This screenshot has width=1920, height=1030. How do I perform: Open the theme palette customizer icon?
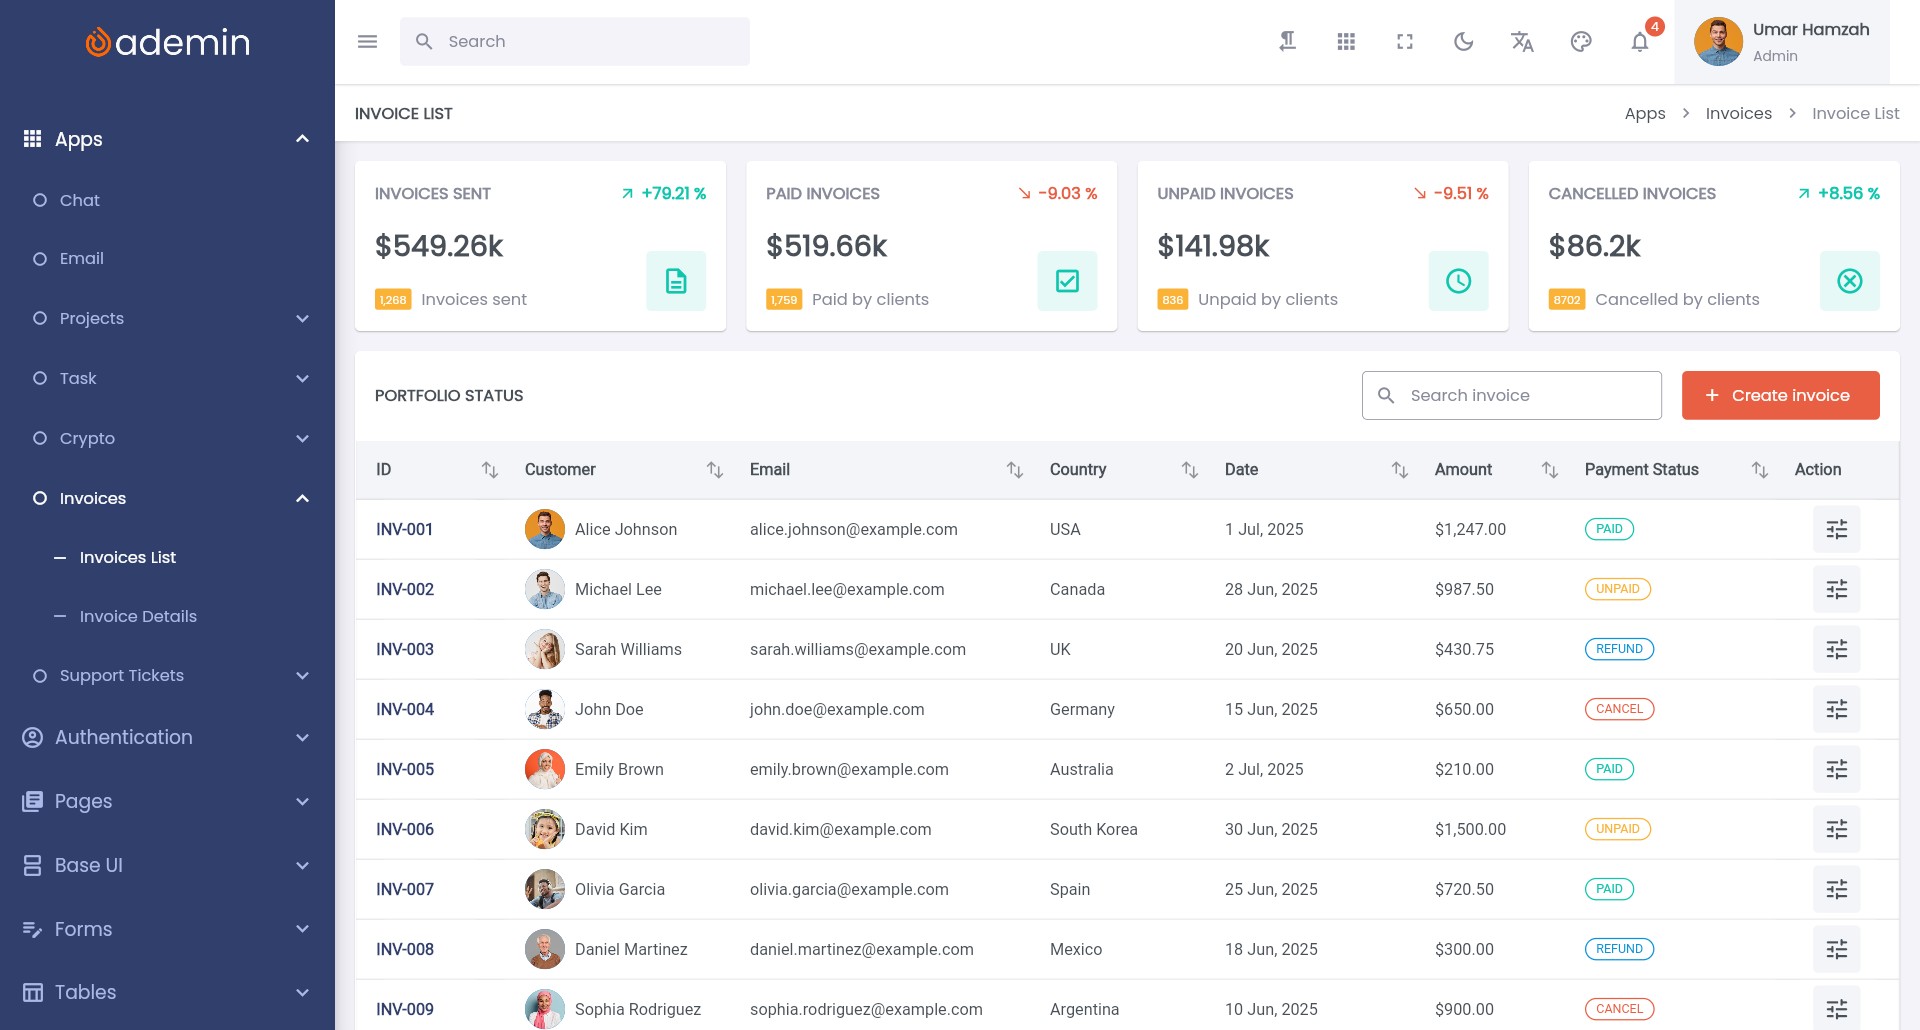(1581, 42)
